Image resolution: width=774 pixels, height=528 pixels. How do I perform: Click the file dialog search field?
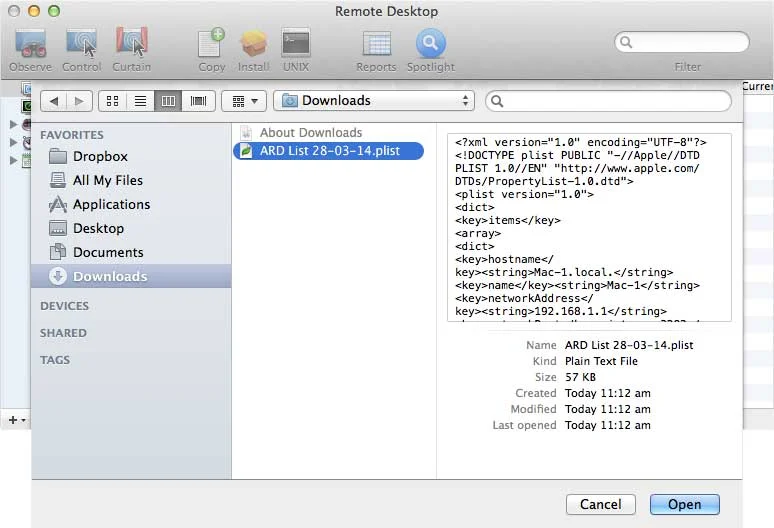click(608, 101)
